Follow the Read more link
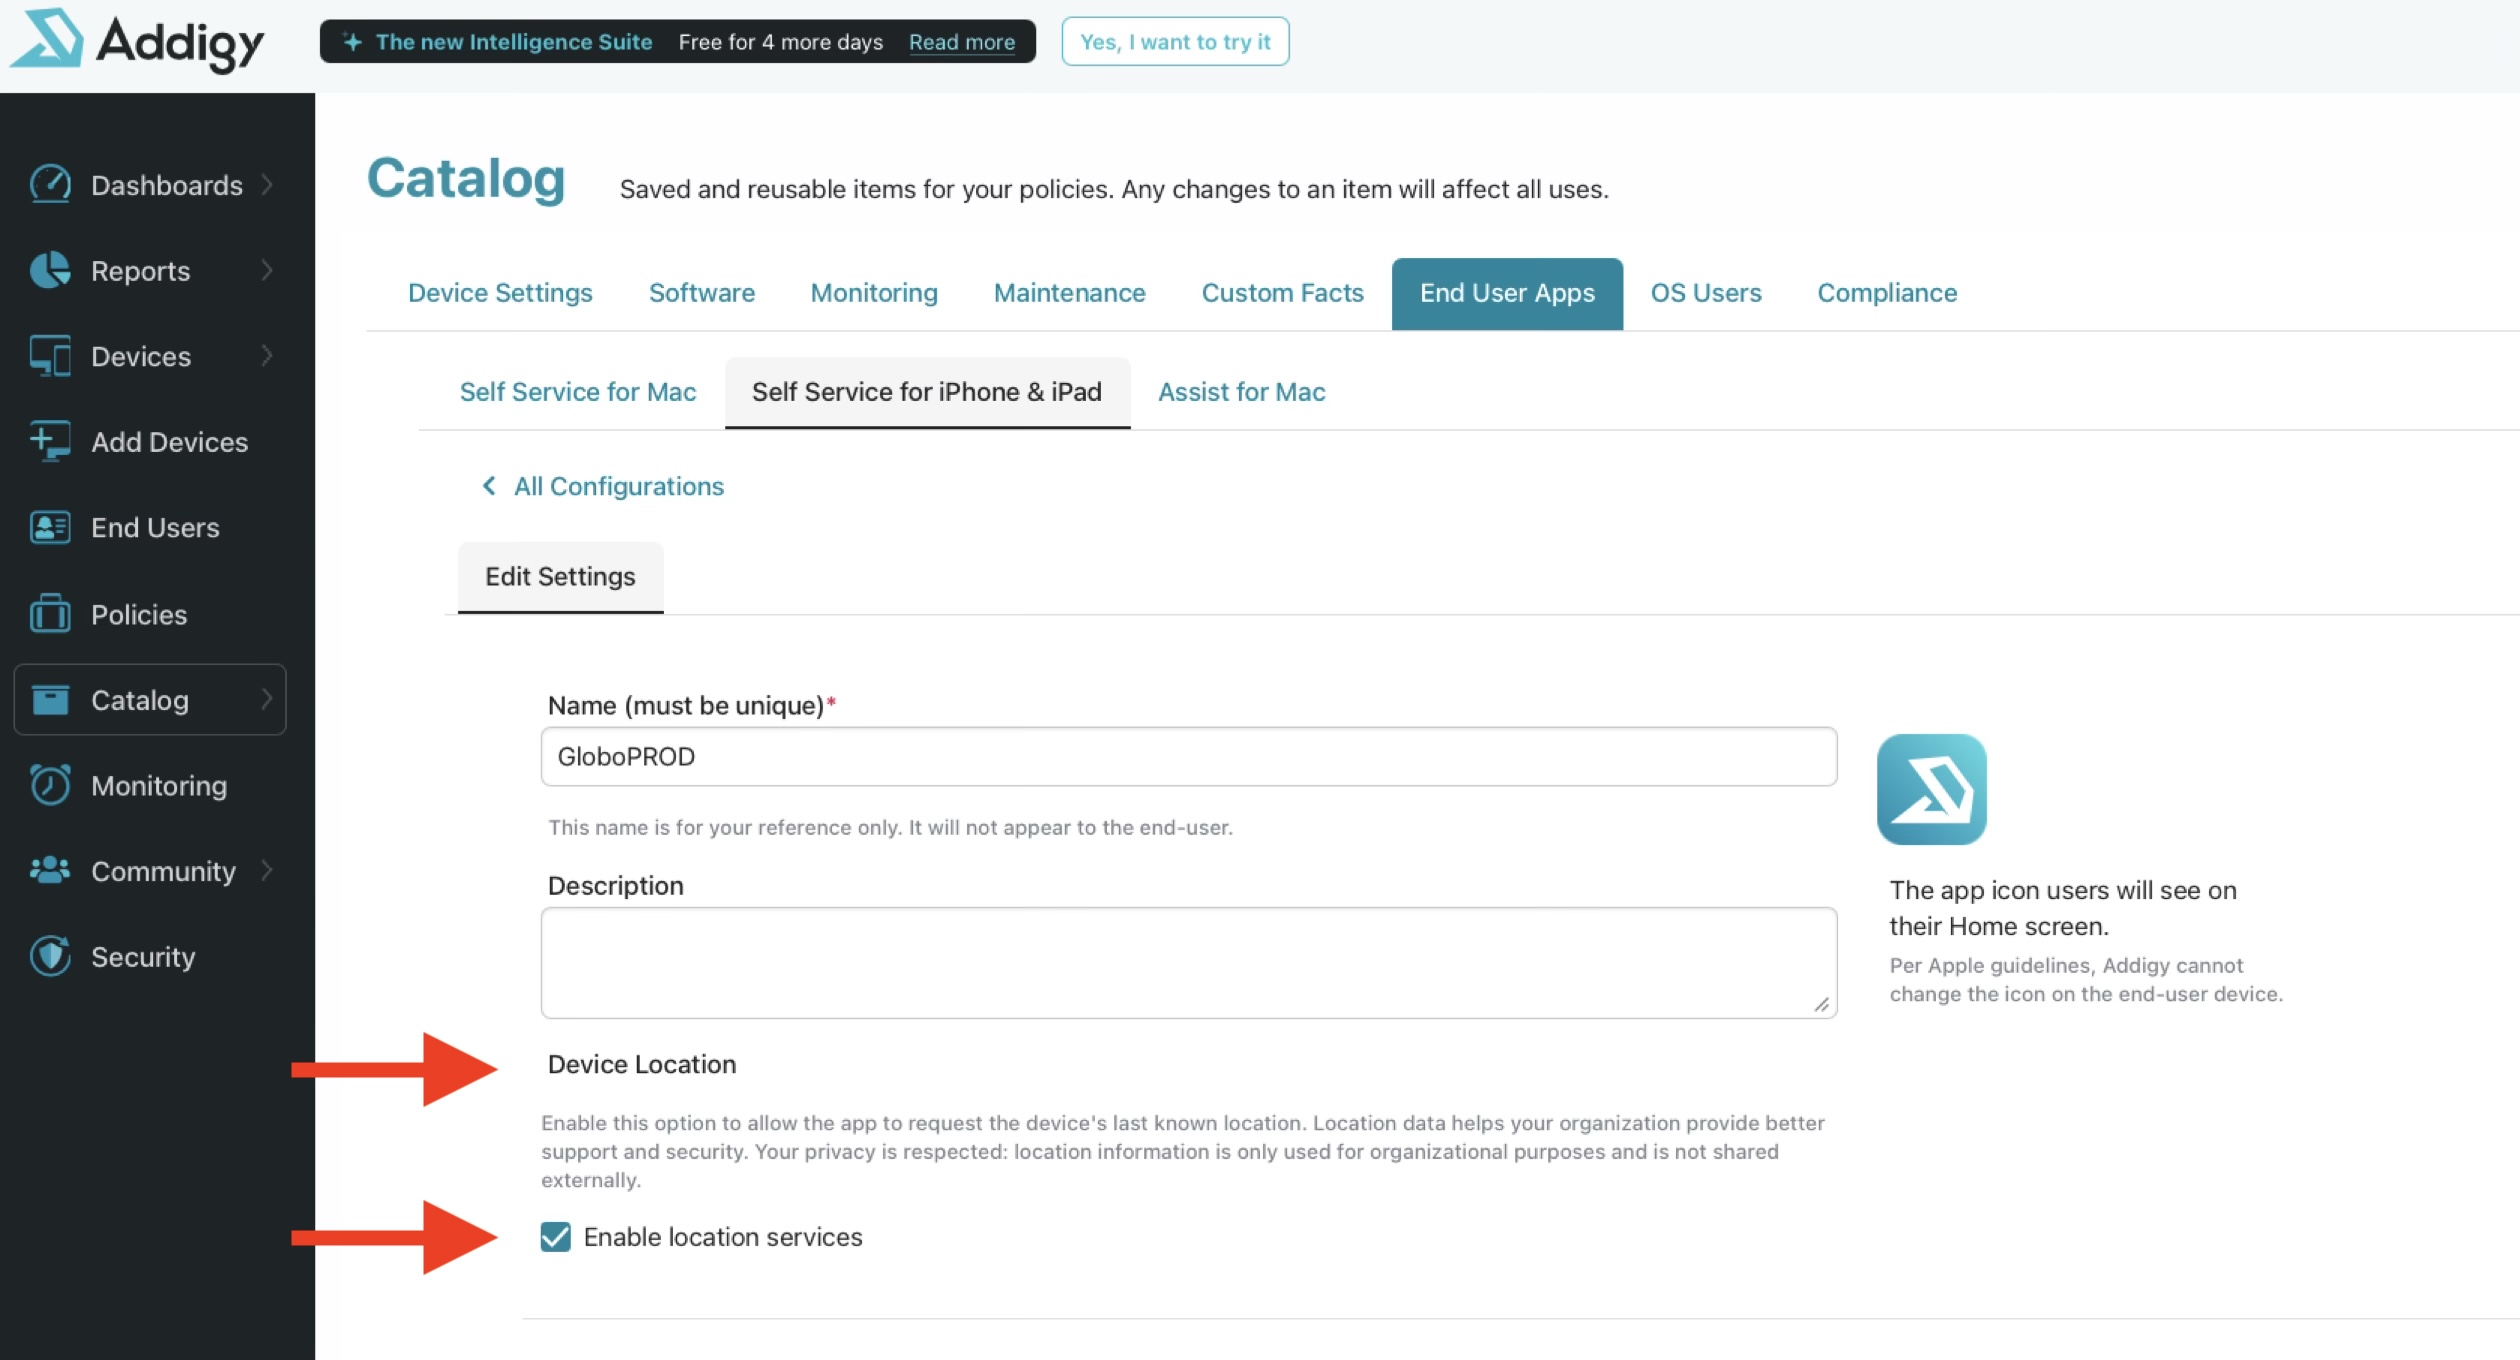The height and width of the screenshot is (1360, 2520). 962,42
